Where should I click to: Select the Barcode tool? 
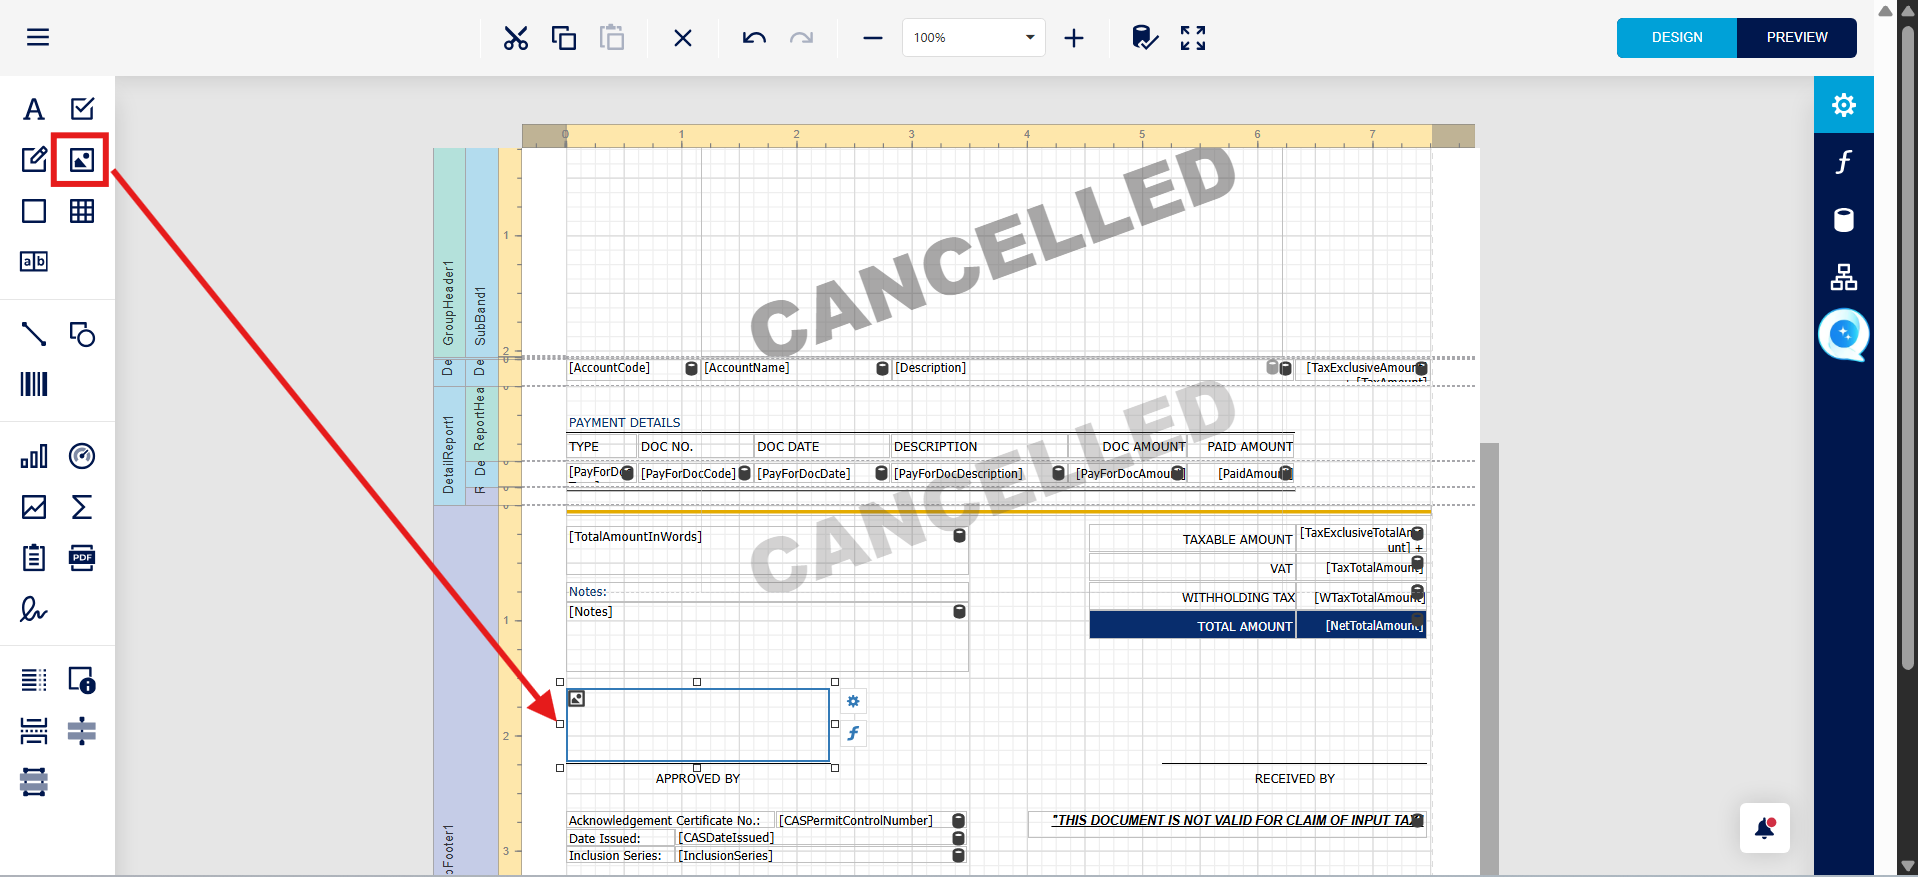point(34,384)
